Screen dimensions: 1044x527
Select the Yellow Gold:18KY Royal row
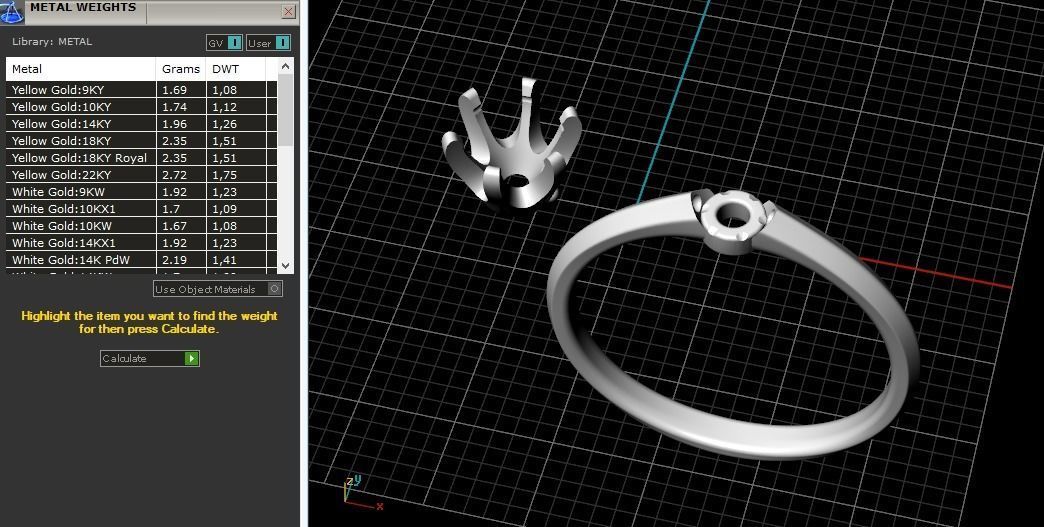[x=141, y=158]
